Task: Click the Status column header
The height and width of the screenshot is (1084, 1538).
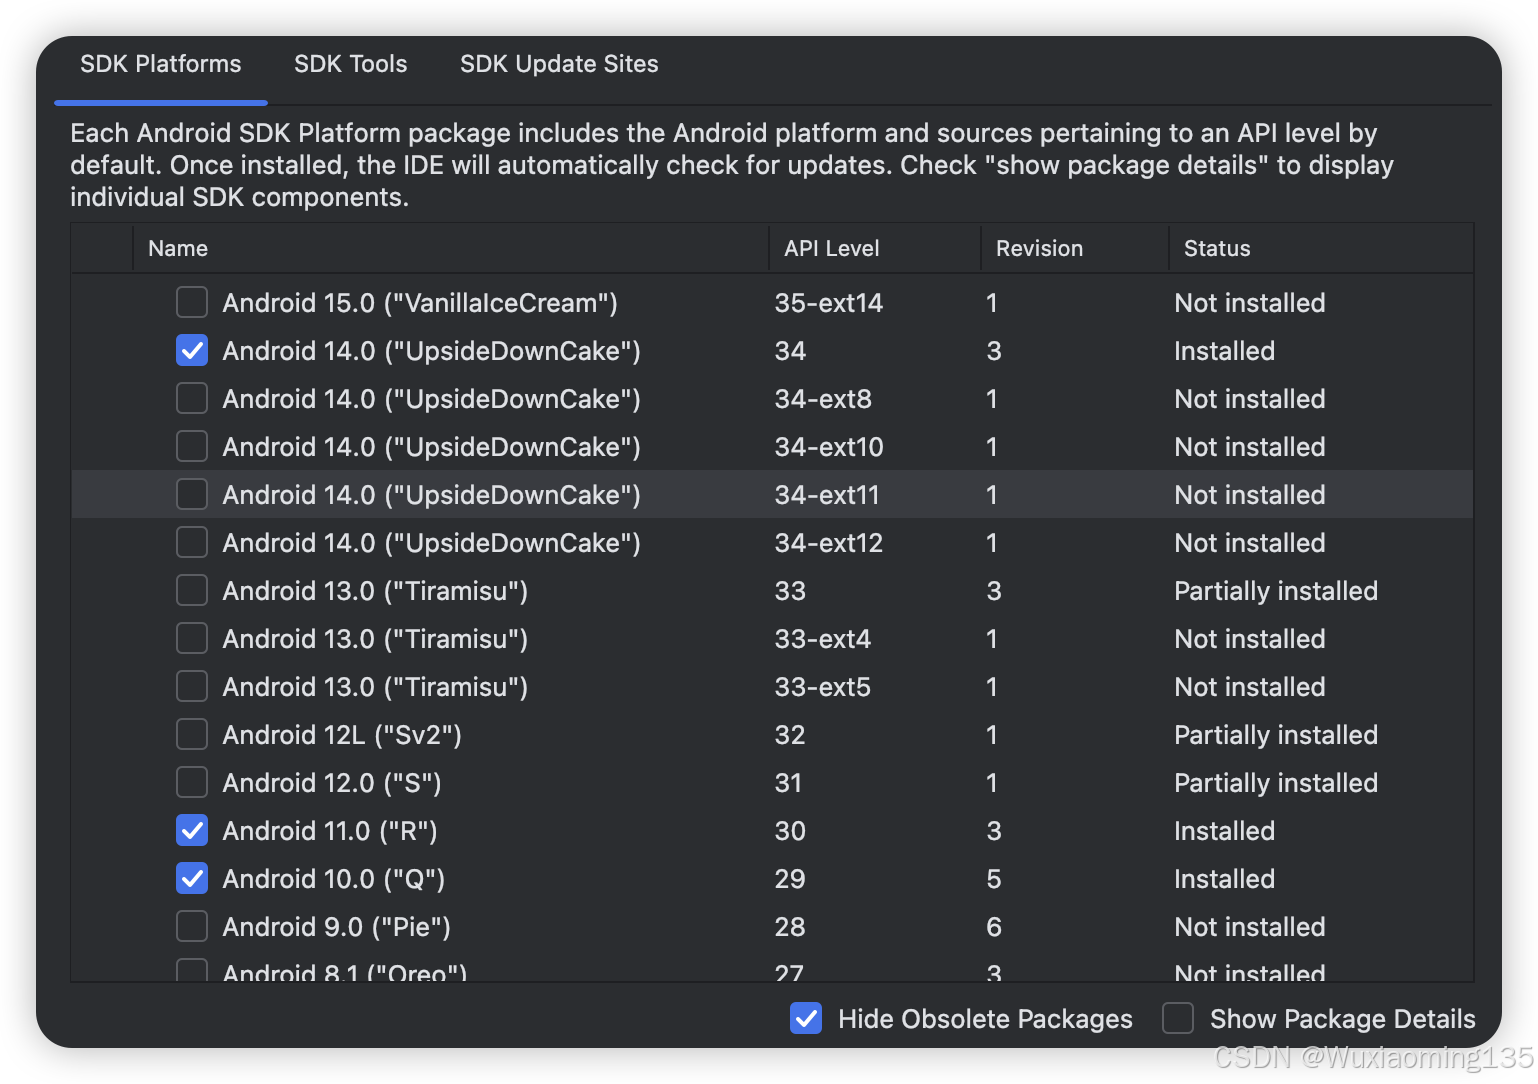Action: [1216, 248]
